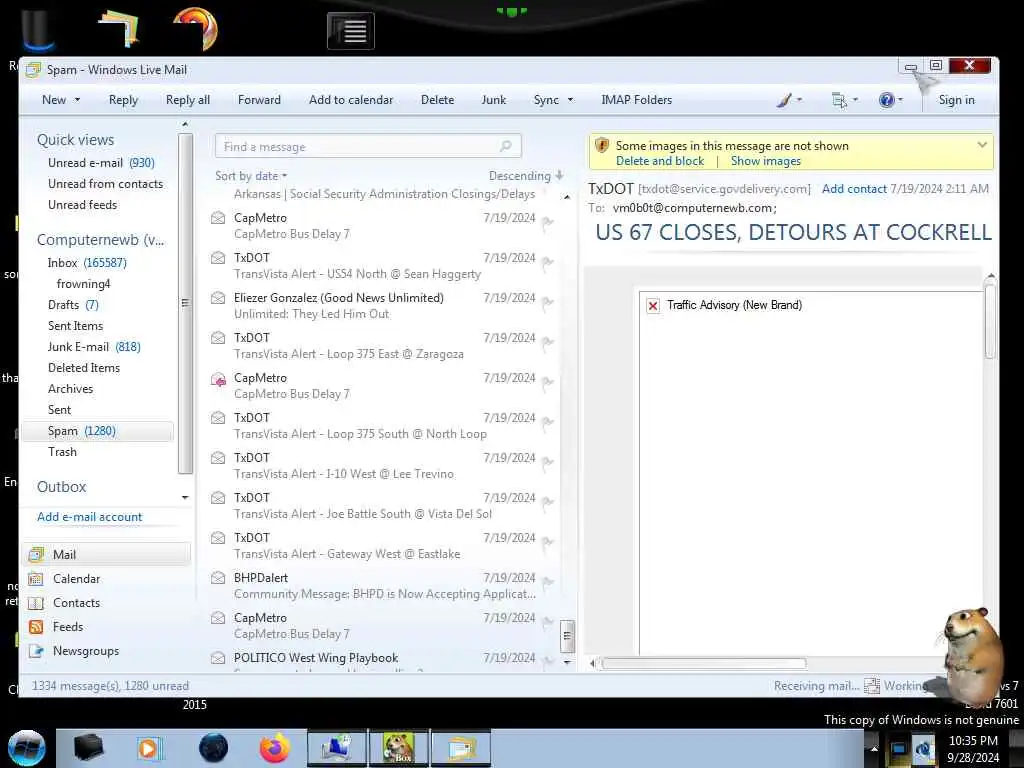Flag TxDOT Loop 375 East message
The height and width of the screenshot is (768, 1024).
[x=547, y=342]
